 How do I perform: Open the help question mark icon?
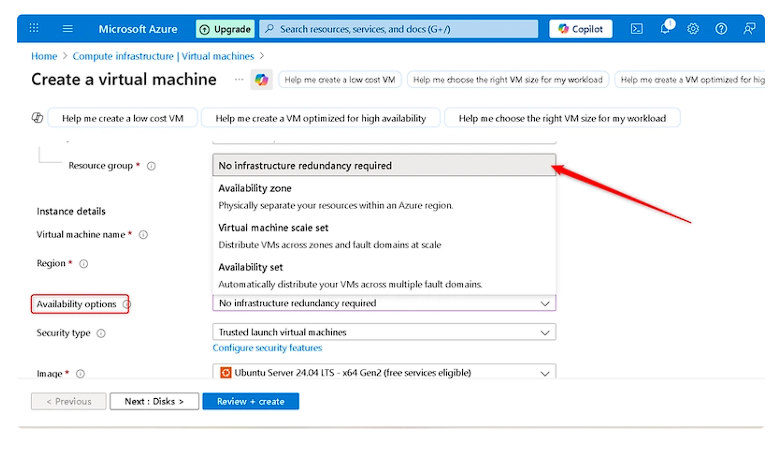(721, 29)
